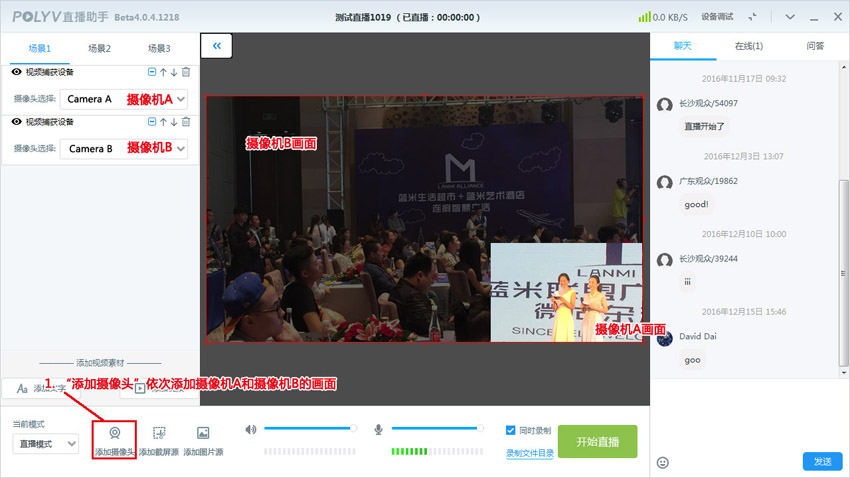
Task: Click the chat message input area
Action: [x=750, y=415]
